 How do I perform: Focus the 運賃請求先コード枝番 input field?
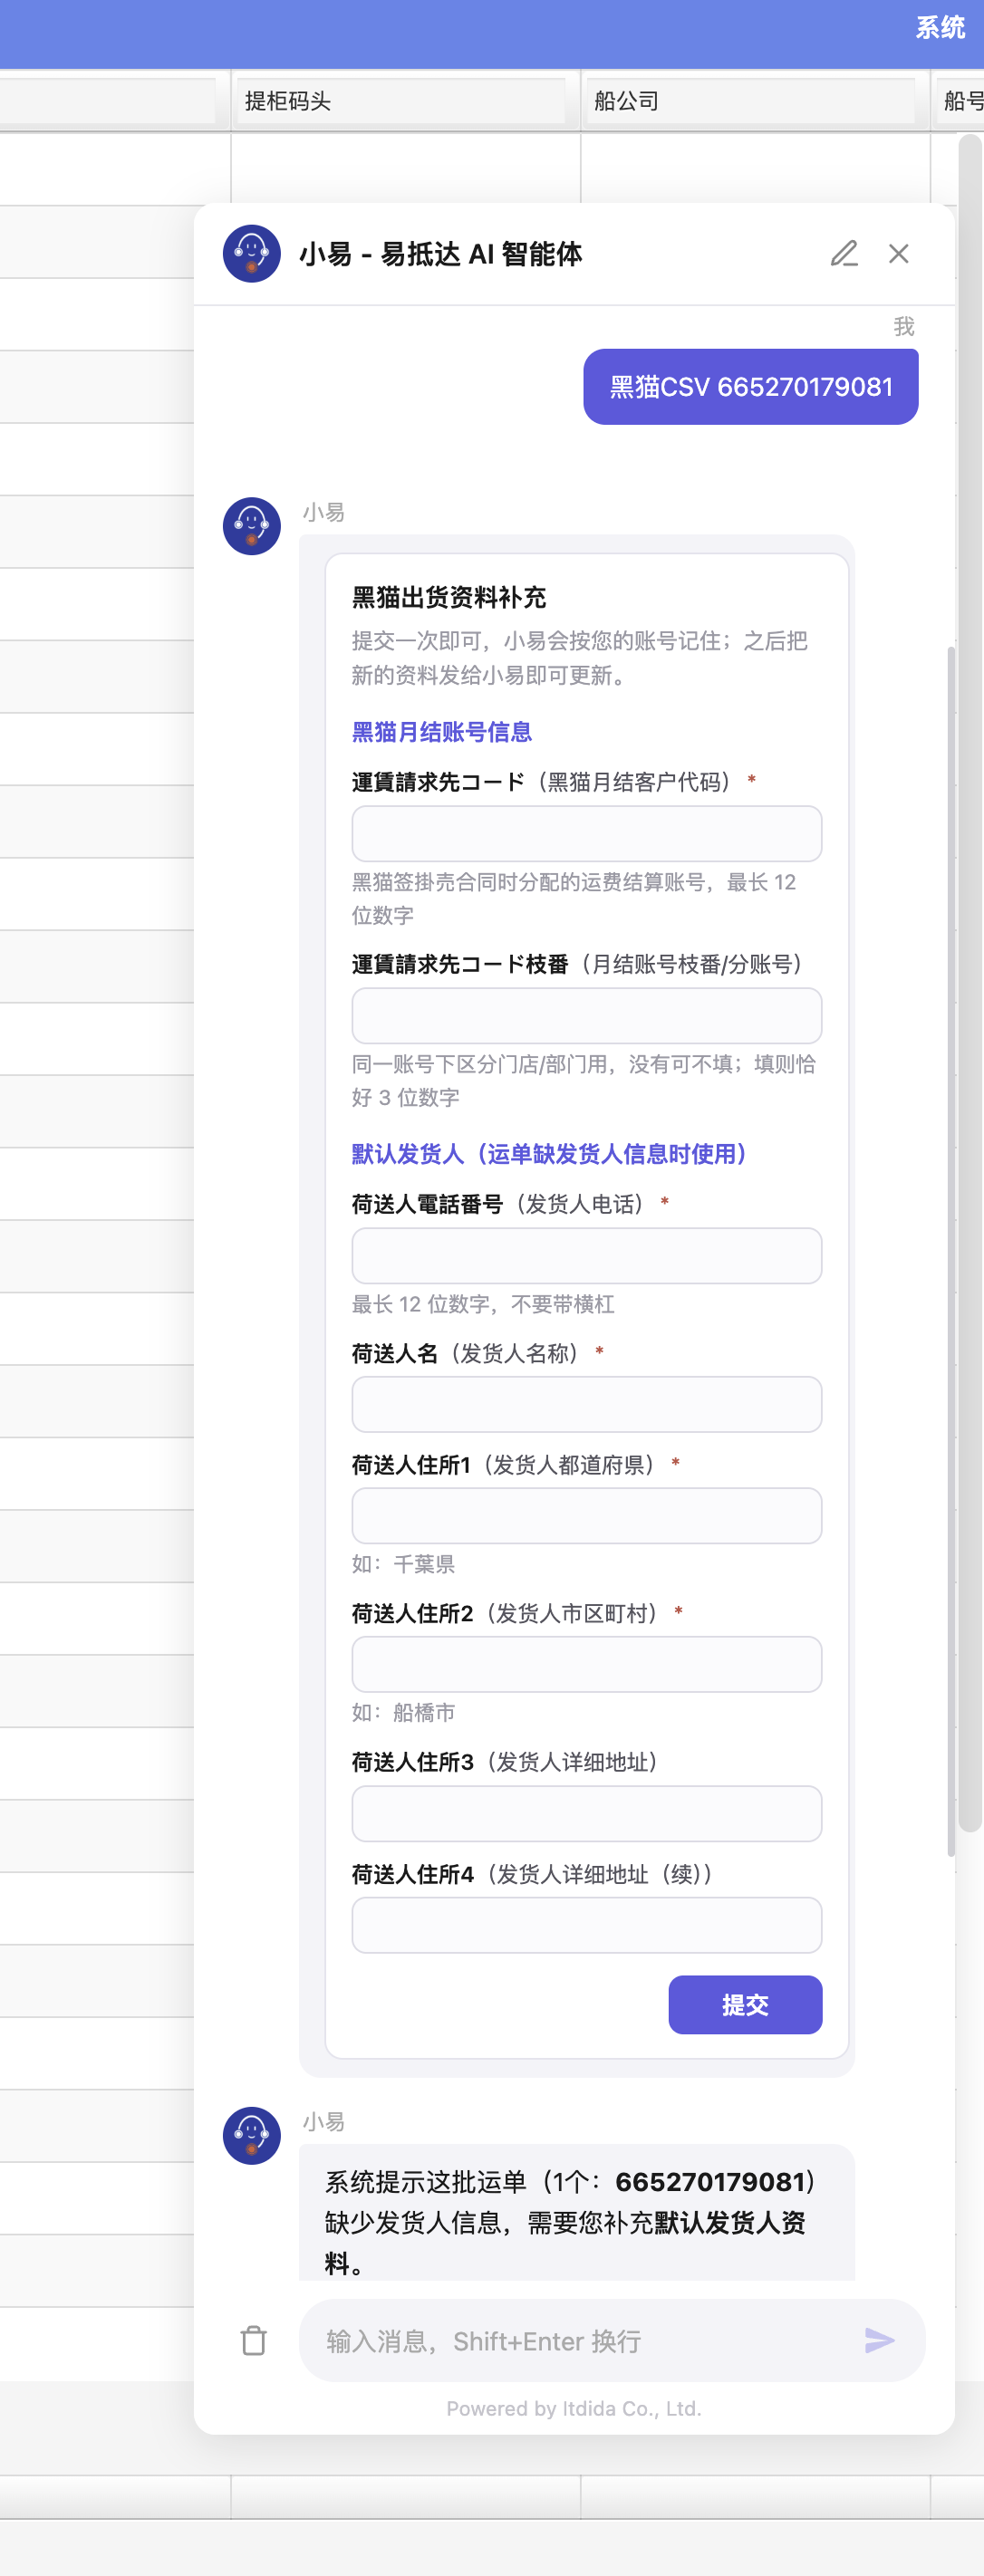(x=587, y=1015)
